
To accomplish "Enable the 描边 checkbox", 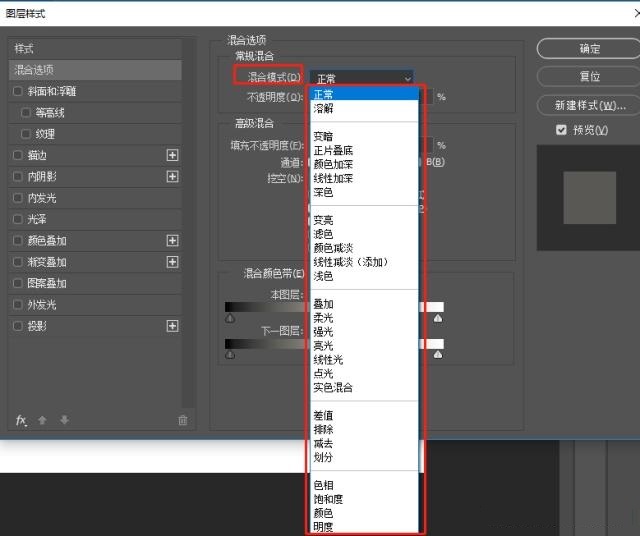I will point(18,155).
